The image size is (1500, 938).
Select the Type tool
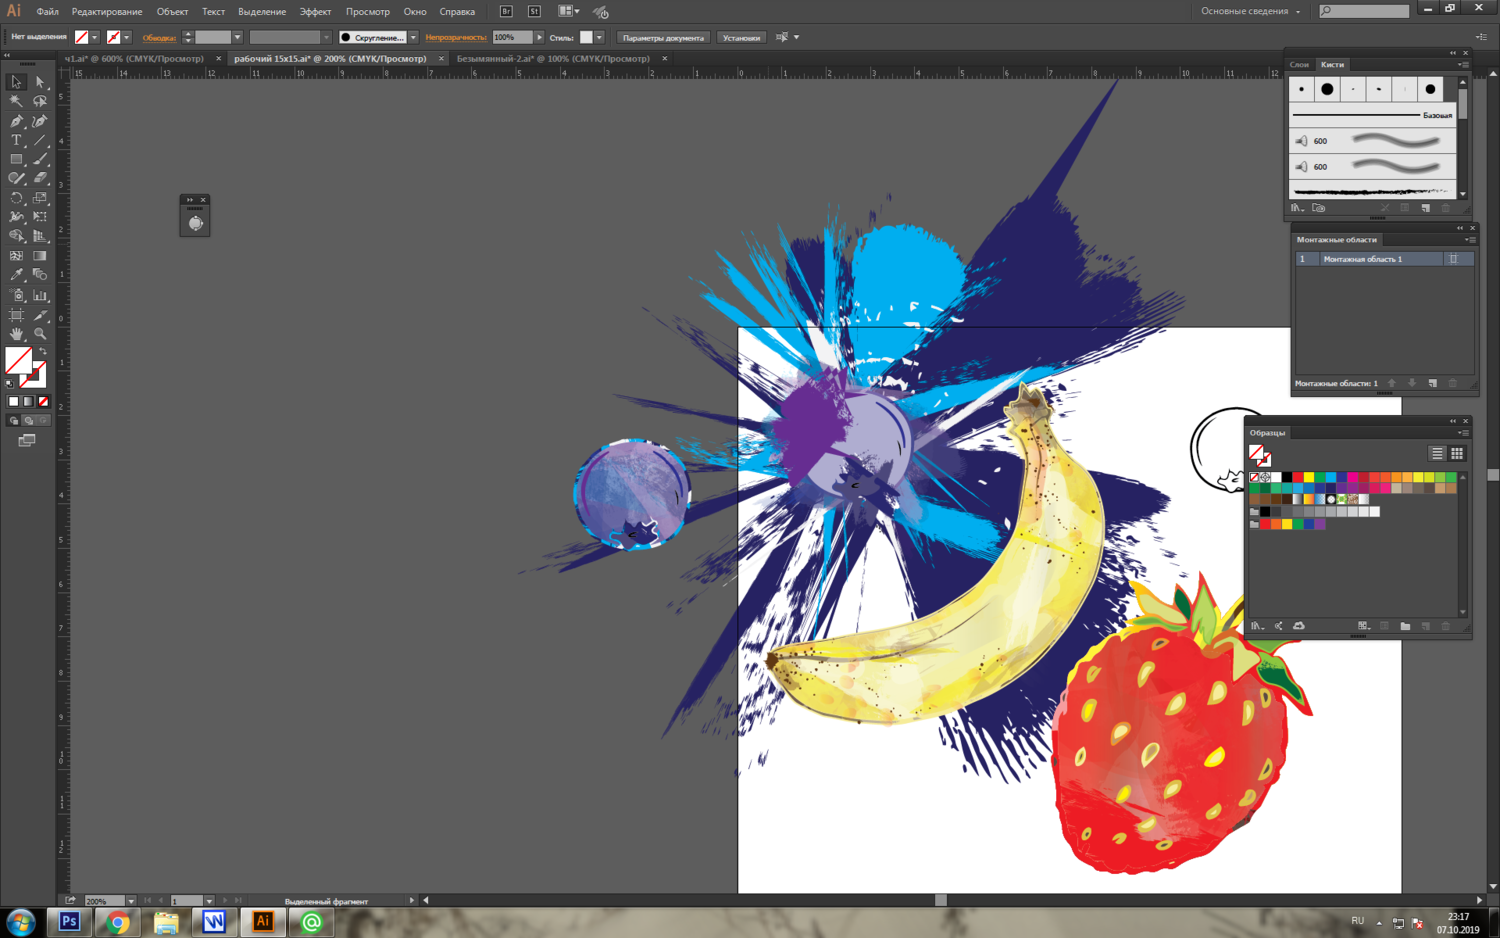tap(16, 141)
